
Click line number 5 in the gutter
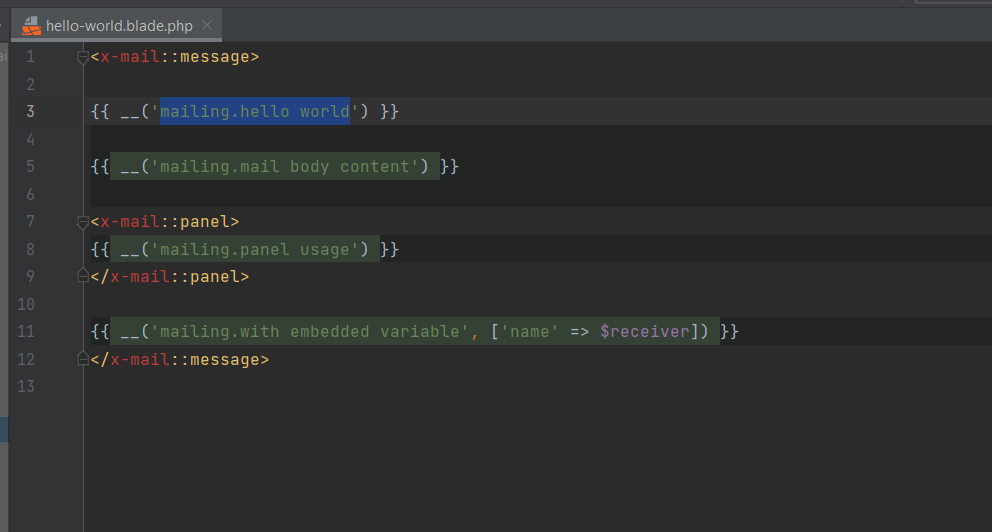[x=30, y=166]
